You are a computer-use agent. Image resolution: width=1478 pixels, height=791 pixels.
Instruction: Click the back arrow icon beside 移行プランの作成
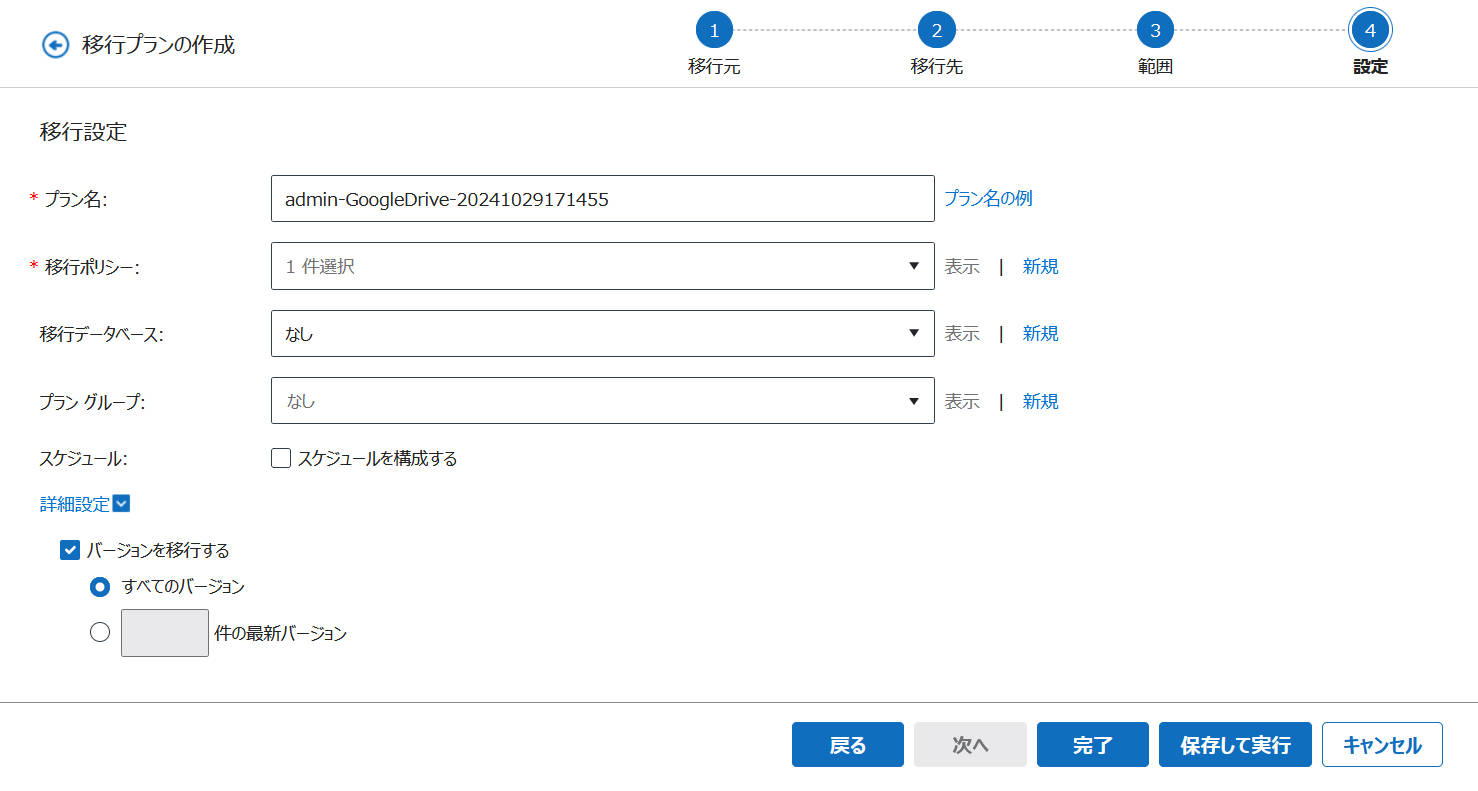(55, 45)
